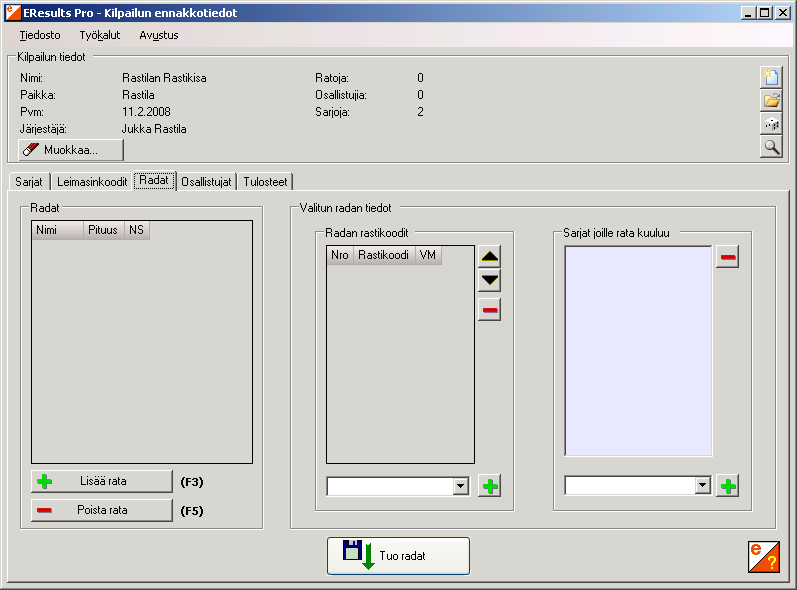Click the EResults Pro title bar icon
Viewport: 797px width, 590px height.
click(x=13, y=13)
